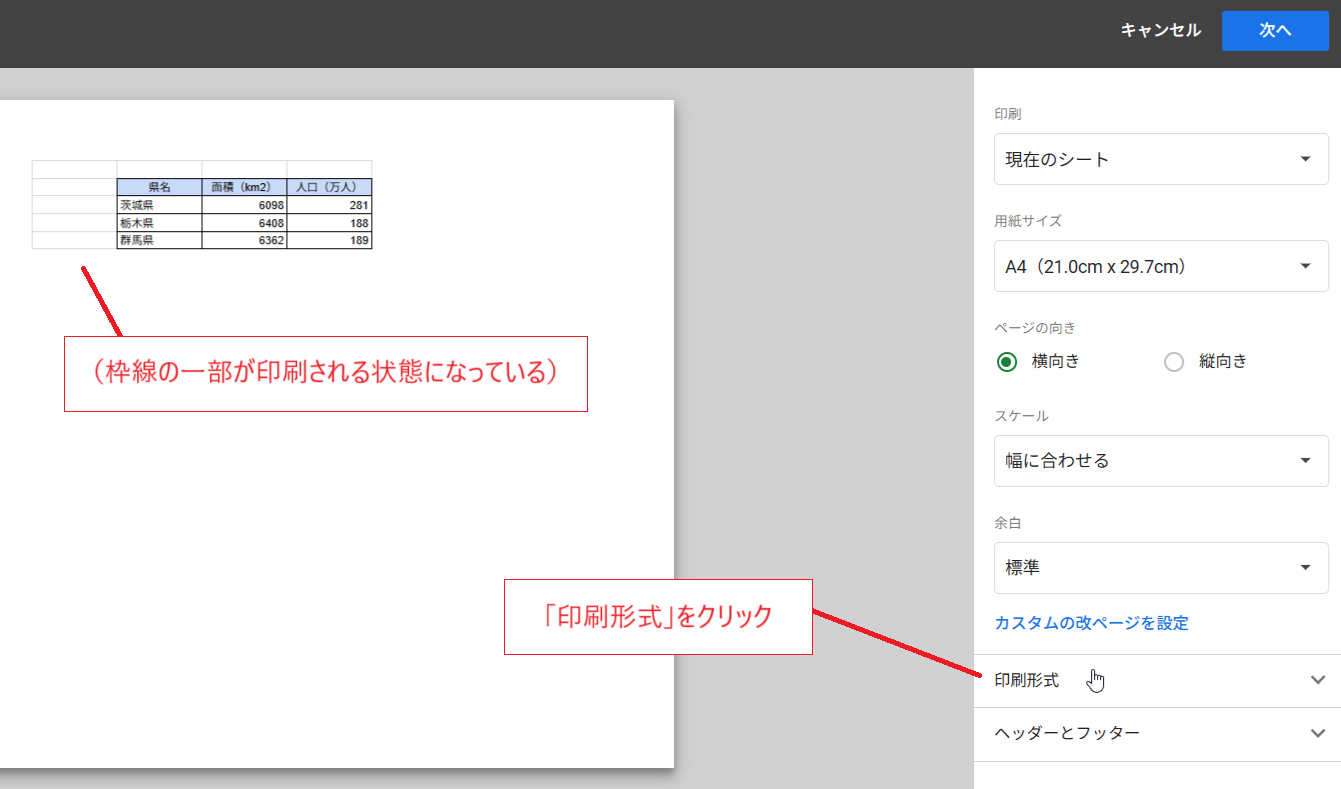1341x789 pixels.
Task: Click the arrow in the A4 paper size field
Action: click(1305, 266)
